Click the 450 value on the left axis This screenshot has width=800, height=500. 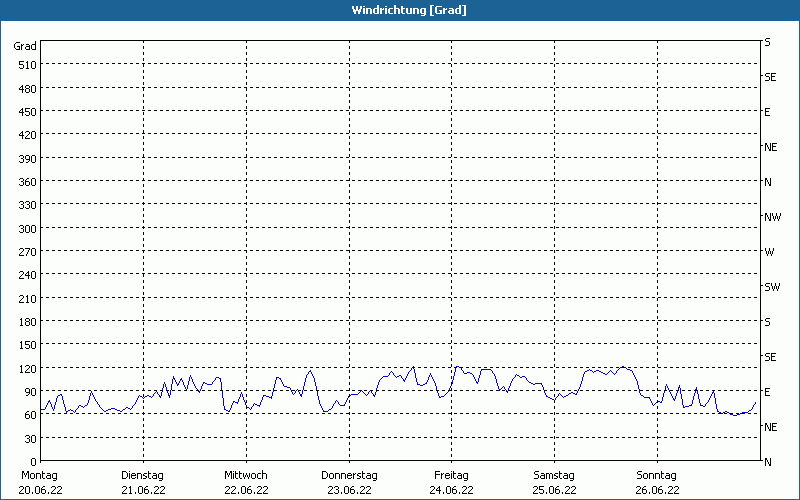[27, 112]
